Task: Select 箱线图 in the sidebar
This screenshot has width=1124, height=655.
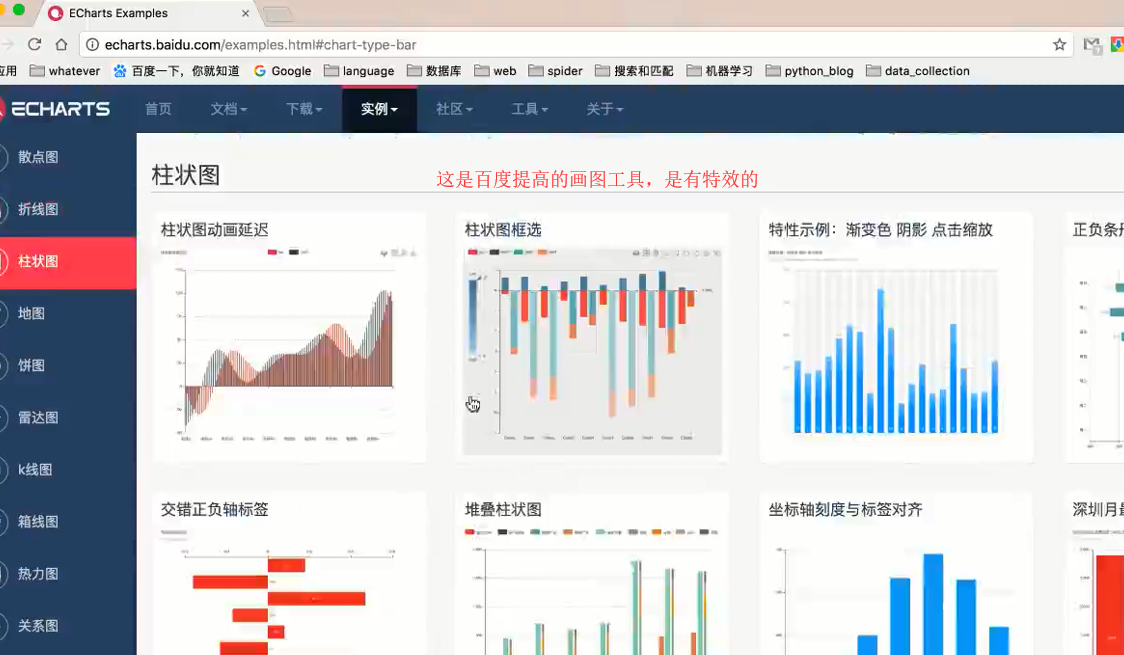Action: point(68,522)
